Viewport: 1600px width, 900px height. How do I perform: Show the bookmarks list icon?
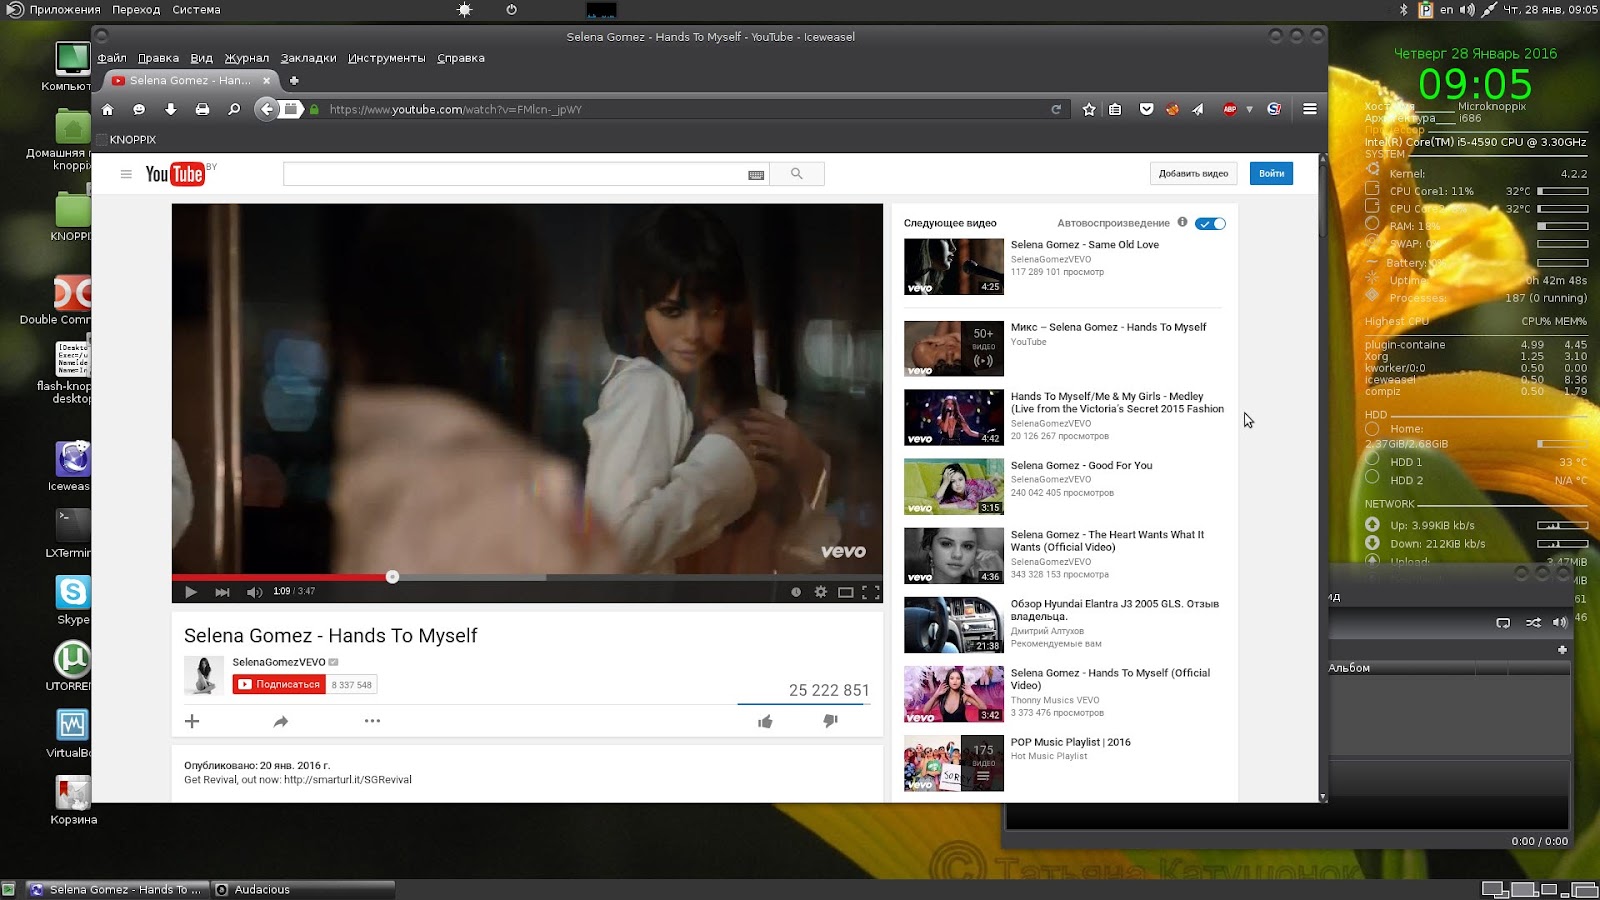click(x=1115, y=109)
